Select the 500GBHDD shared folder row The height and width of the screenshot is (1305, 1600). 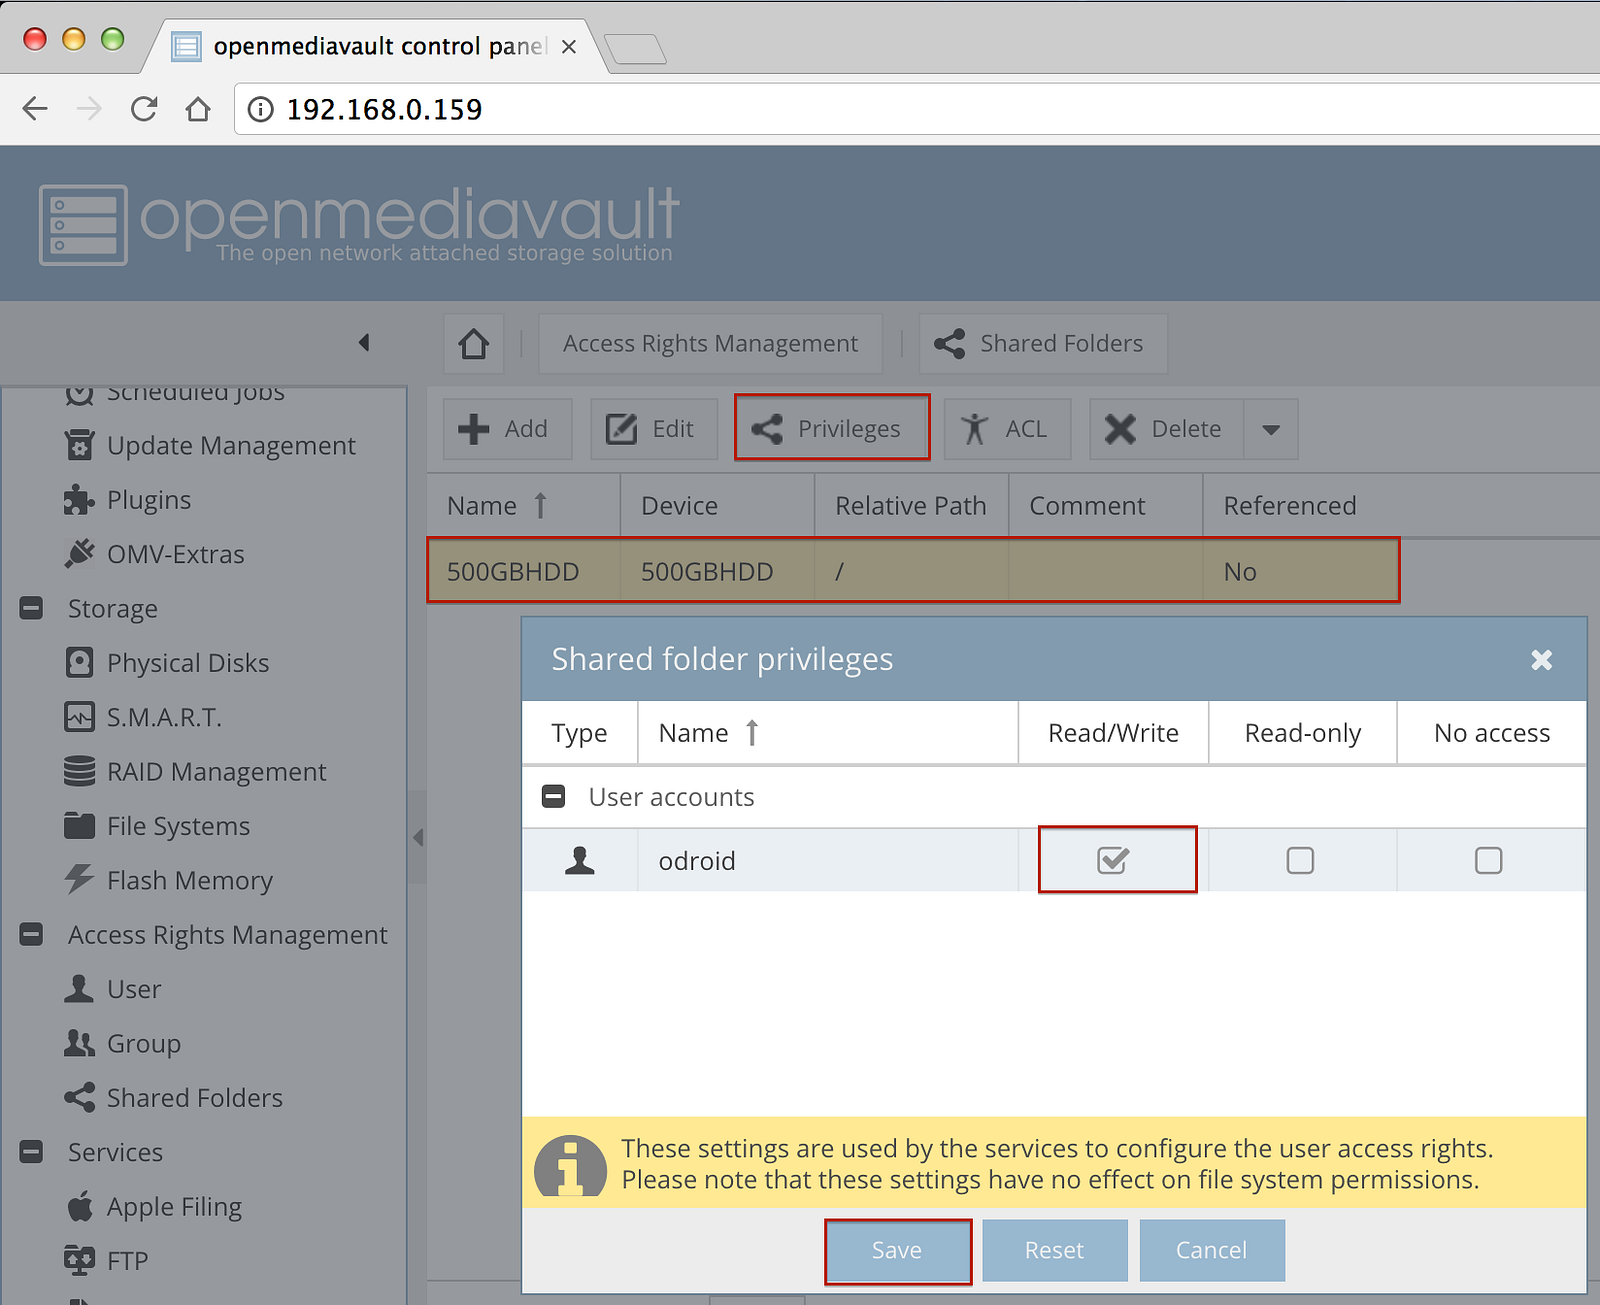[913, 571]
